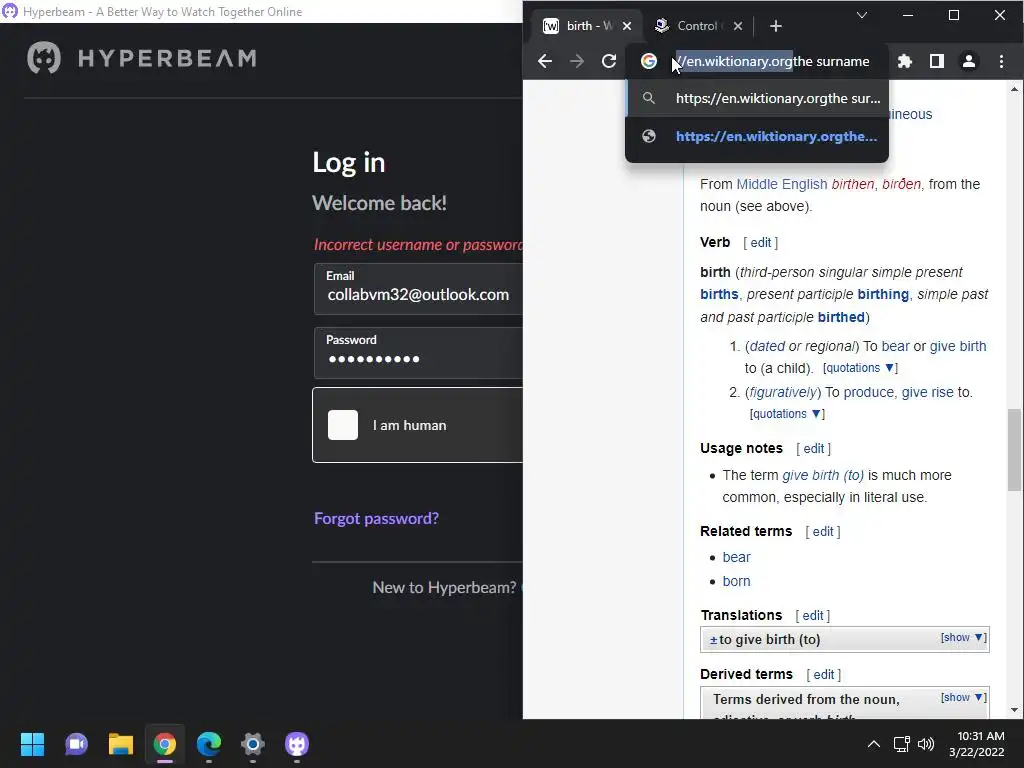The height and width of the screenshot is (768, 1024).
Task: Click Chrome's forward arrow button
Action: point(577,61)
